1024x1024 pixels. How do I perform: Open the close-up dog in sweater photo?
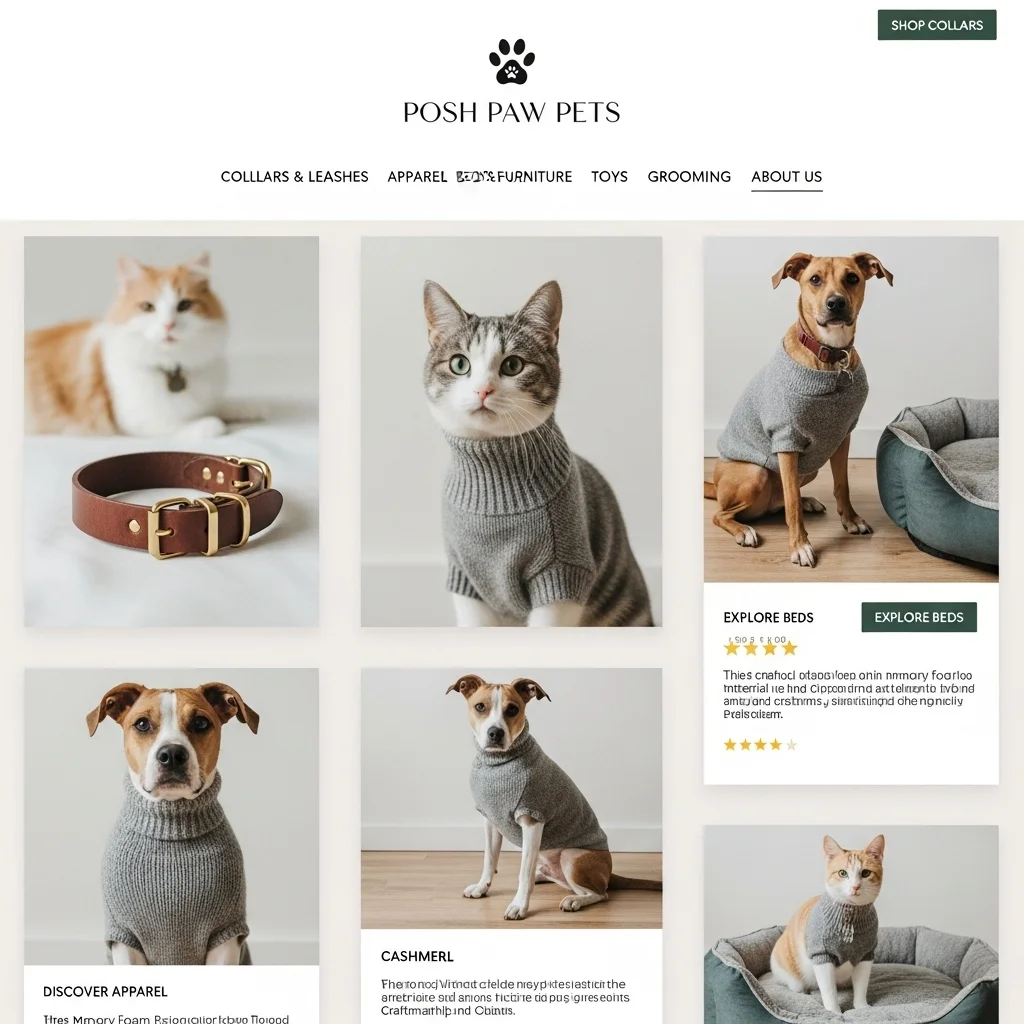click(x=172, y=816)
